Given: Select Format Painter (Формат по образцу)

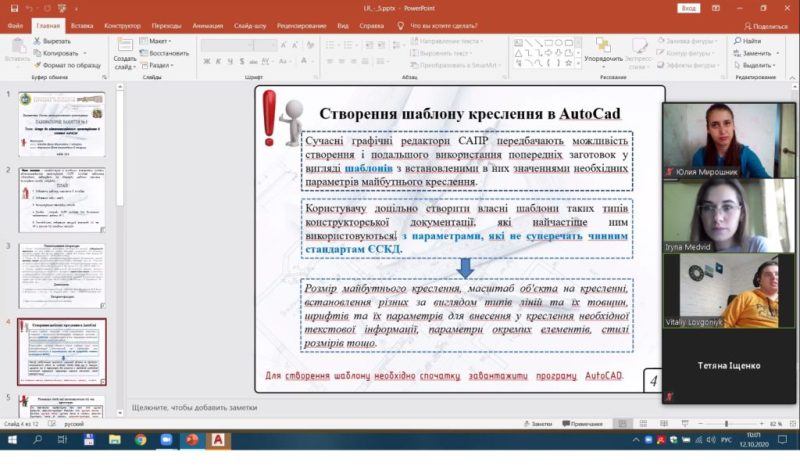Looking at the screenshot, I should (67, 65).
